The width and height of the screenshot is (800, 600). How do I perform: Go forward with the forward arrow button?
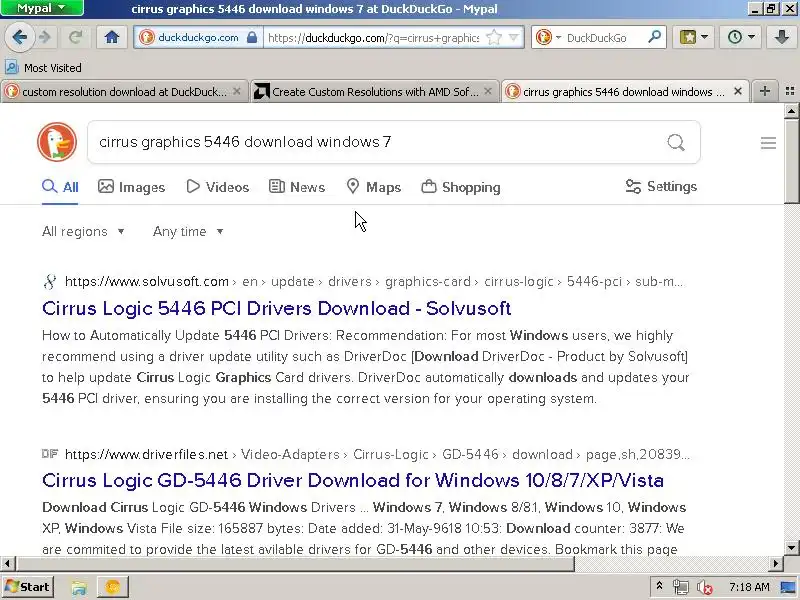tap(45, 37)
